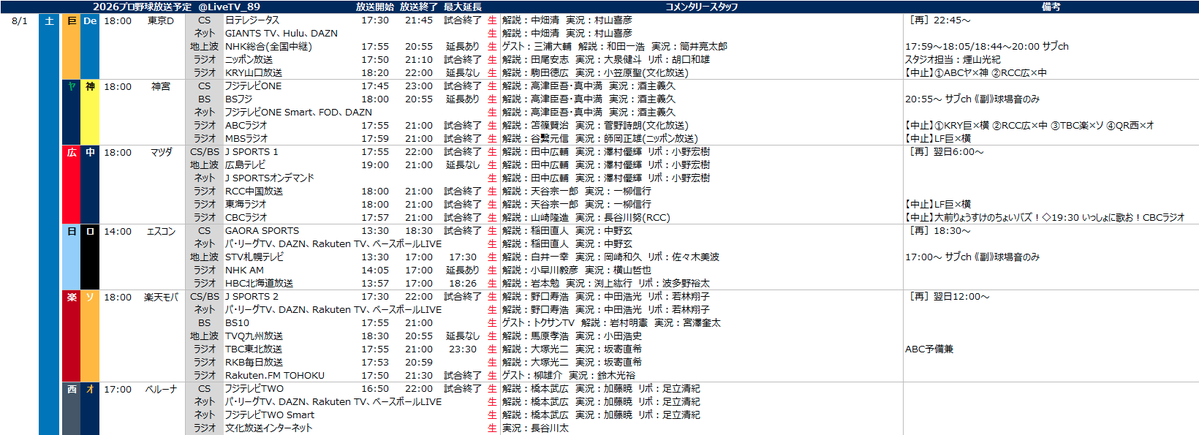This screenshot has height=435, width=1199.
Task: Click the remark '［再］22:45～'
Action: [x=938, y=21]
